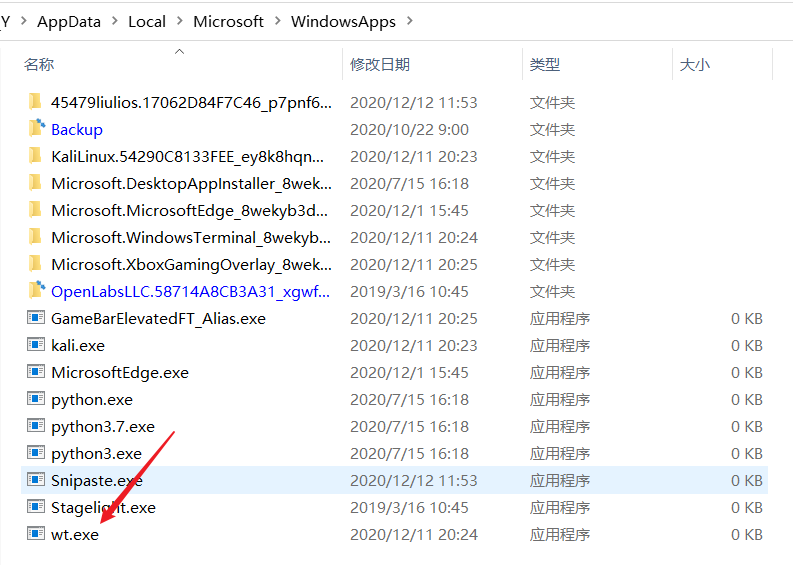Expand the chevron after WindowsApps

409,21
